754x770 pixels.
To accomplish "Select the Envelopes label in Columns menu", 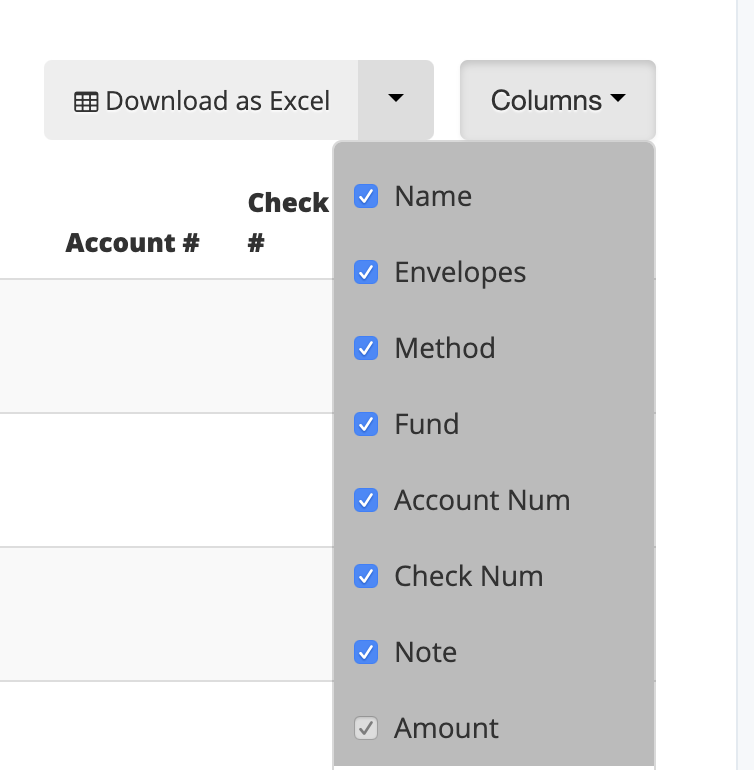I will pyautogui.click(x=460, y=273).
